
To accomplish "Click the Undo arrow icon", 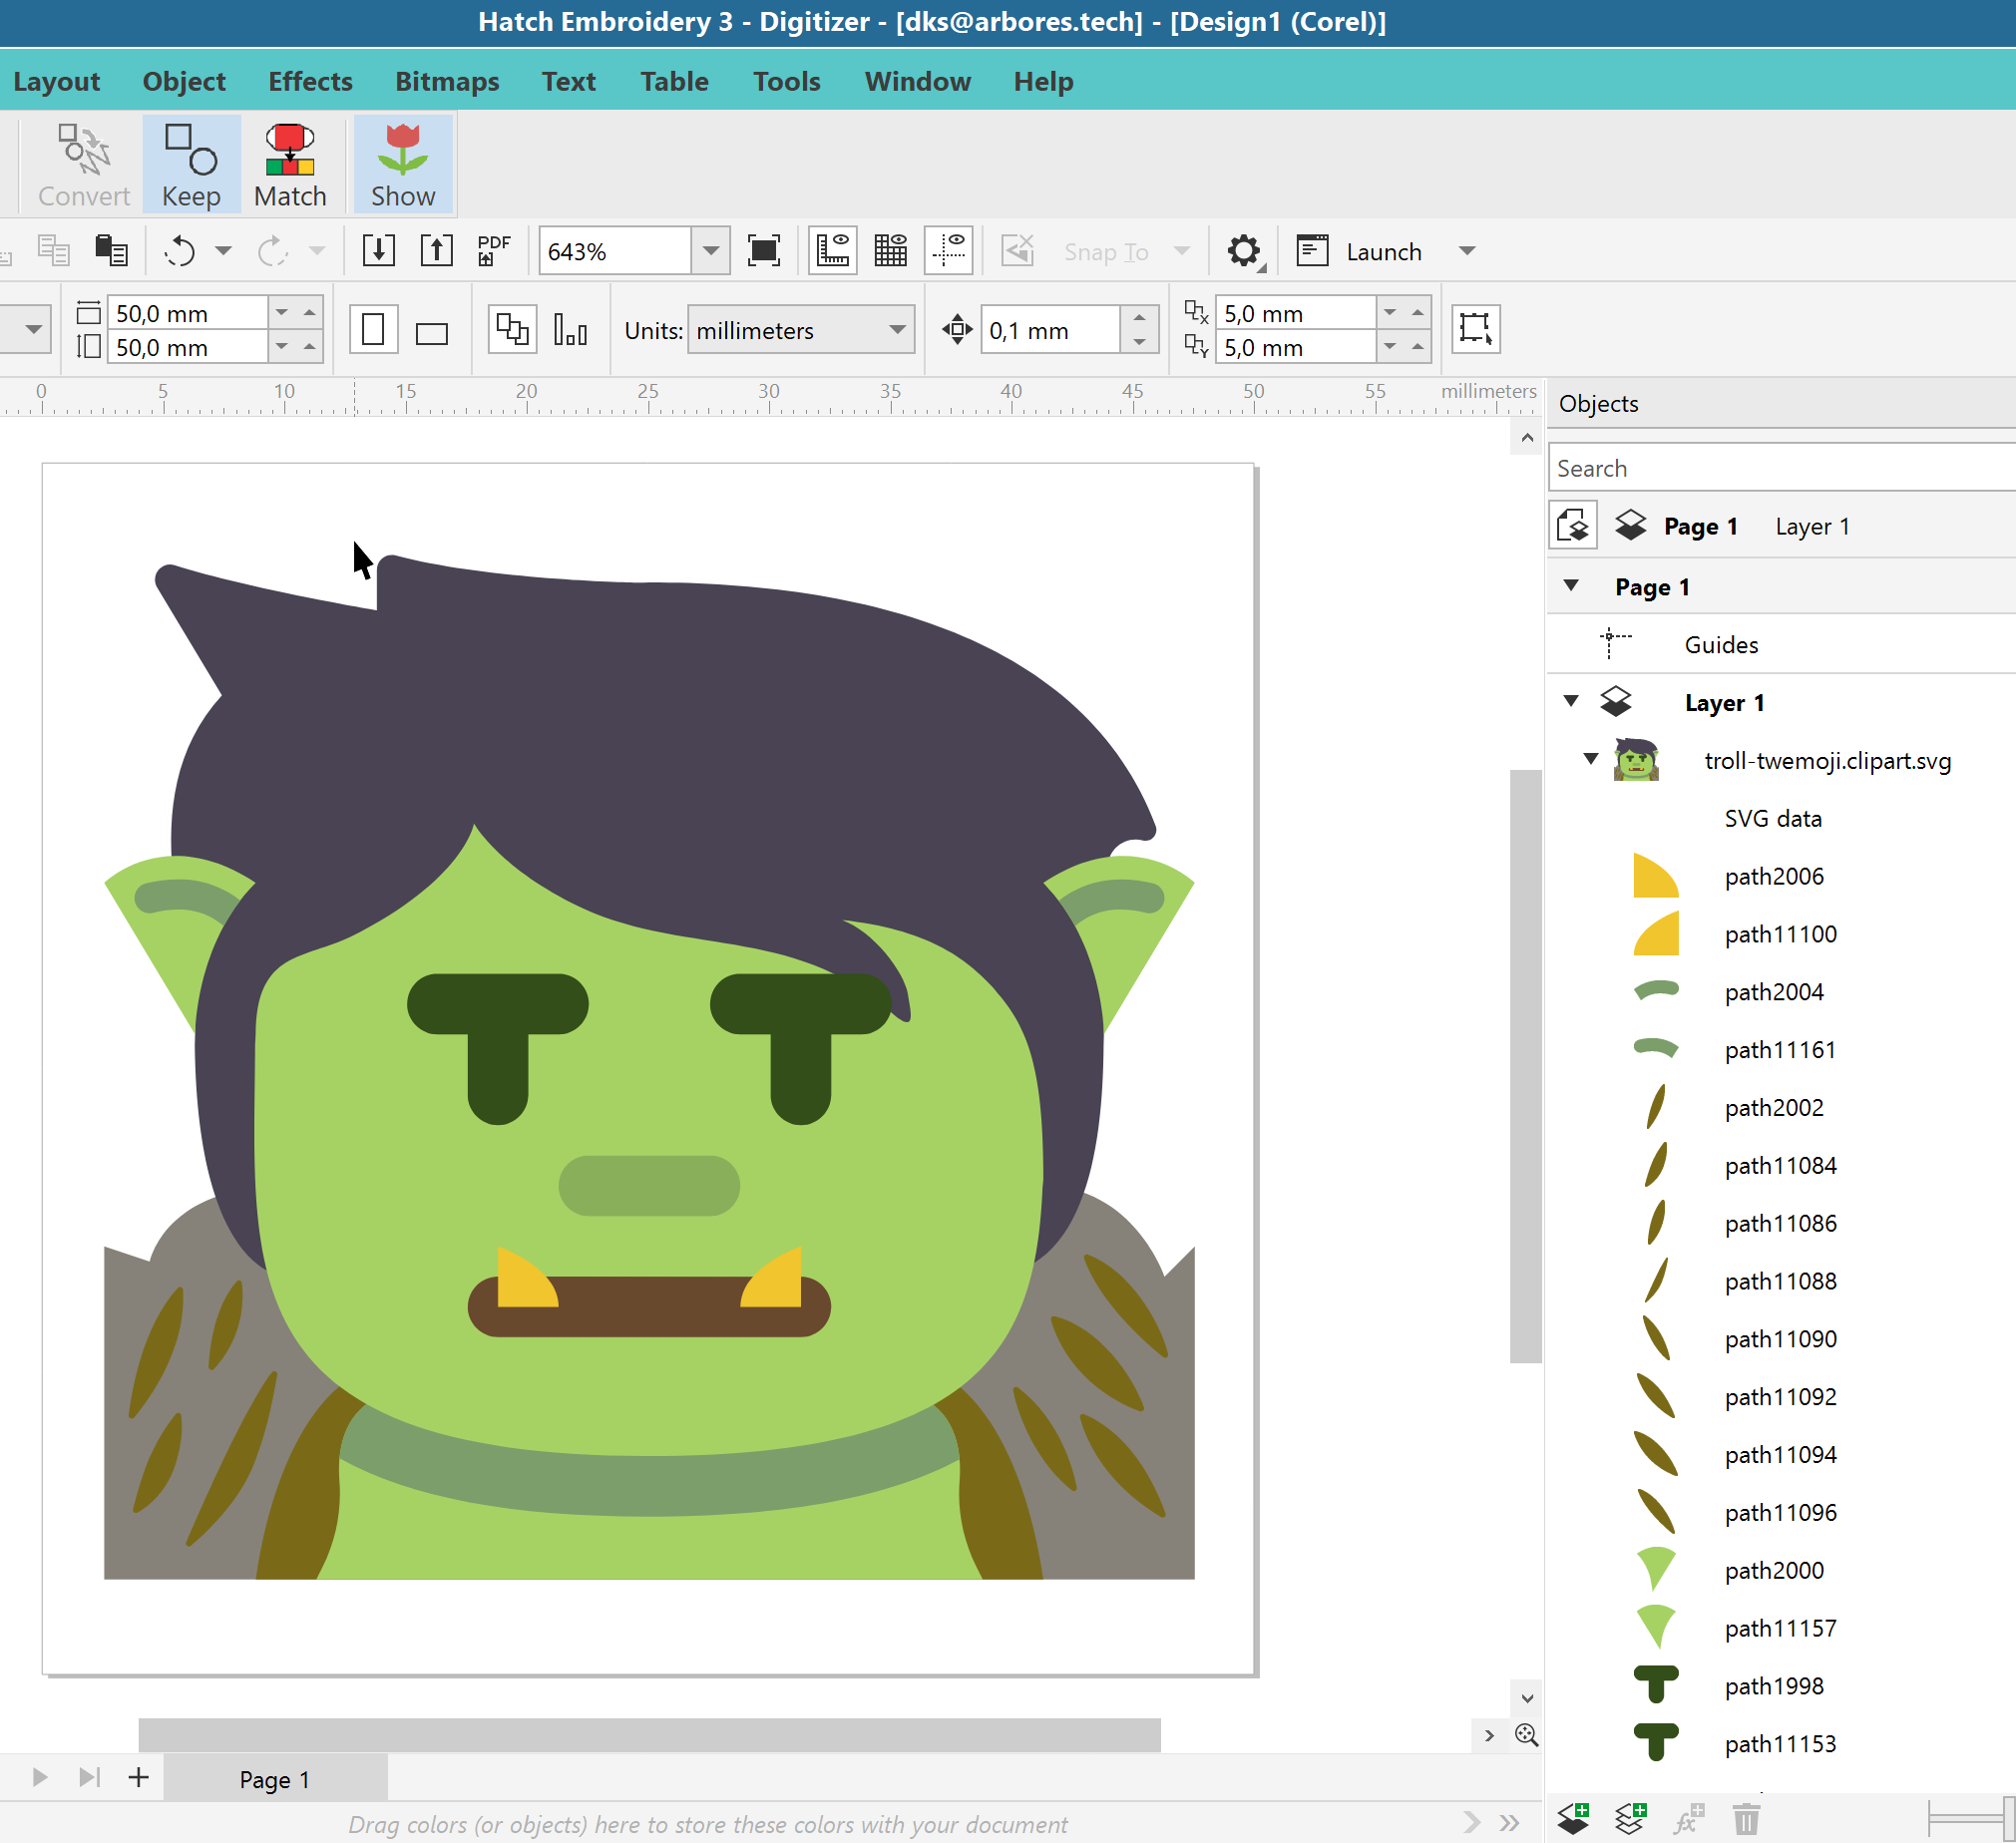I will tap(180, 251).
